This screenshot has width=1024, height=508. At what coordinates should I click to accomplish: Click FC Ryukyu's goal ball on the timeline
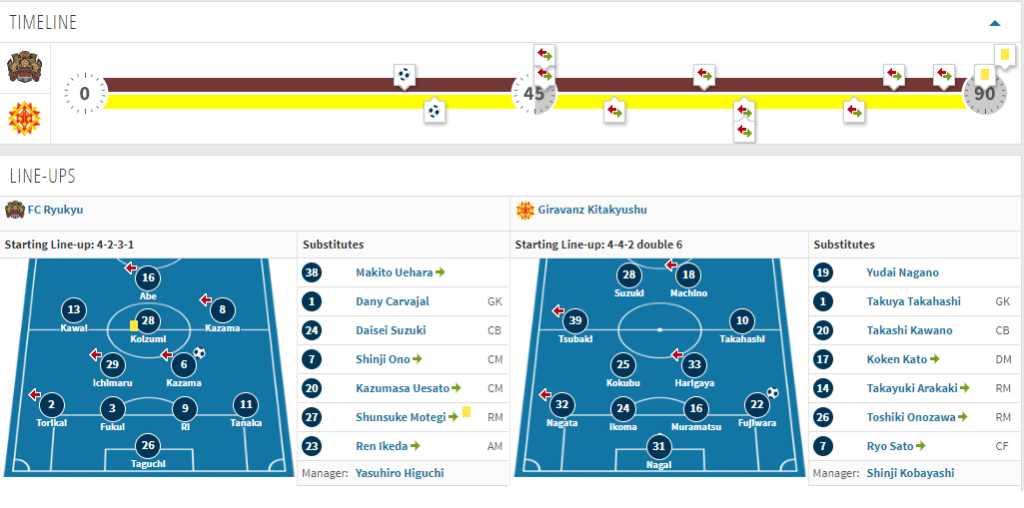(x=403, y=75)
